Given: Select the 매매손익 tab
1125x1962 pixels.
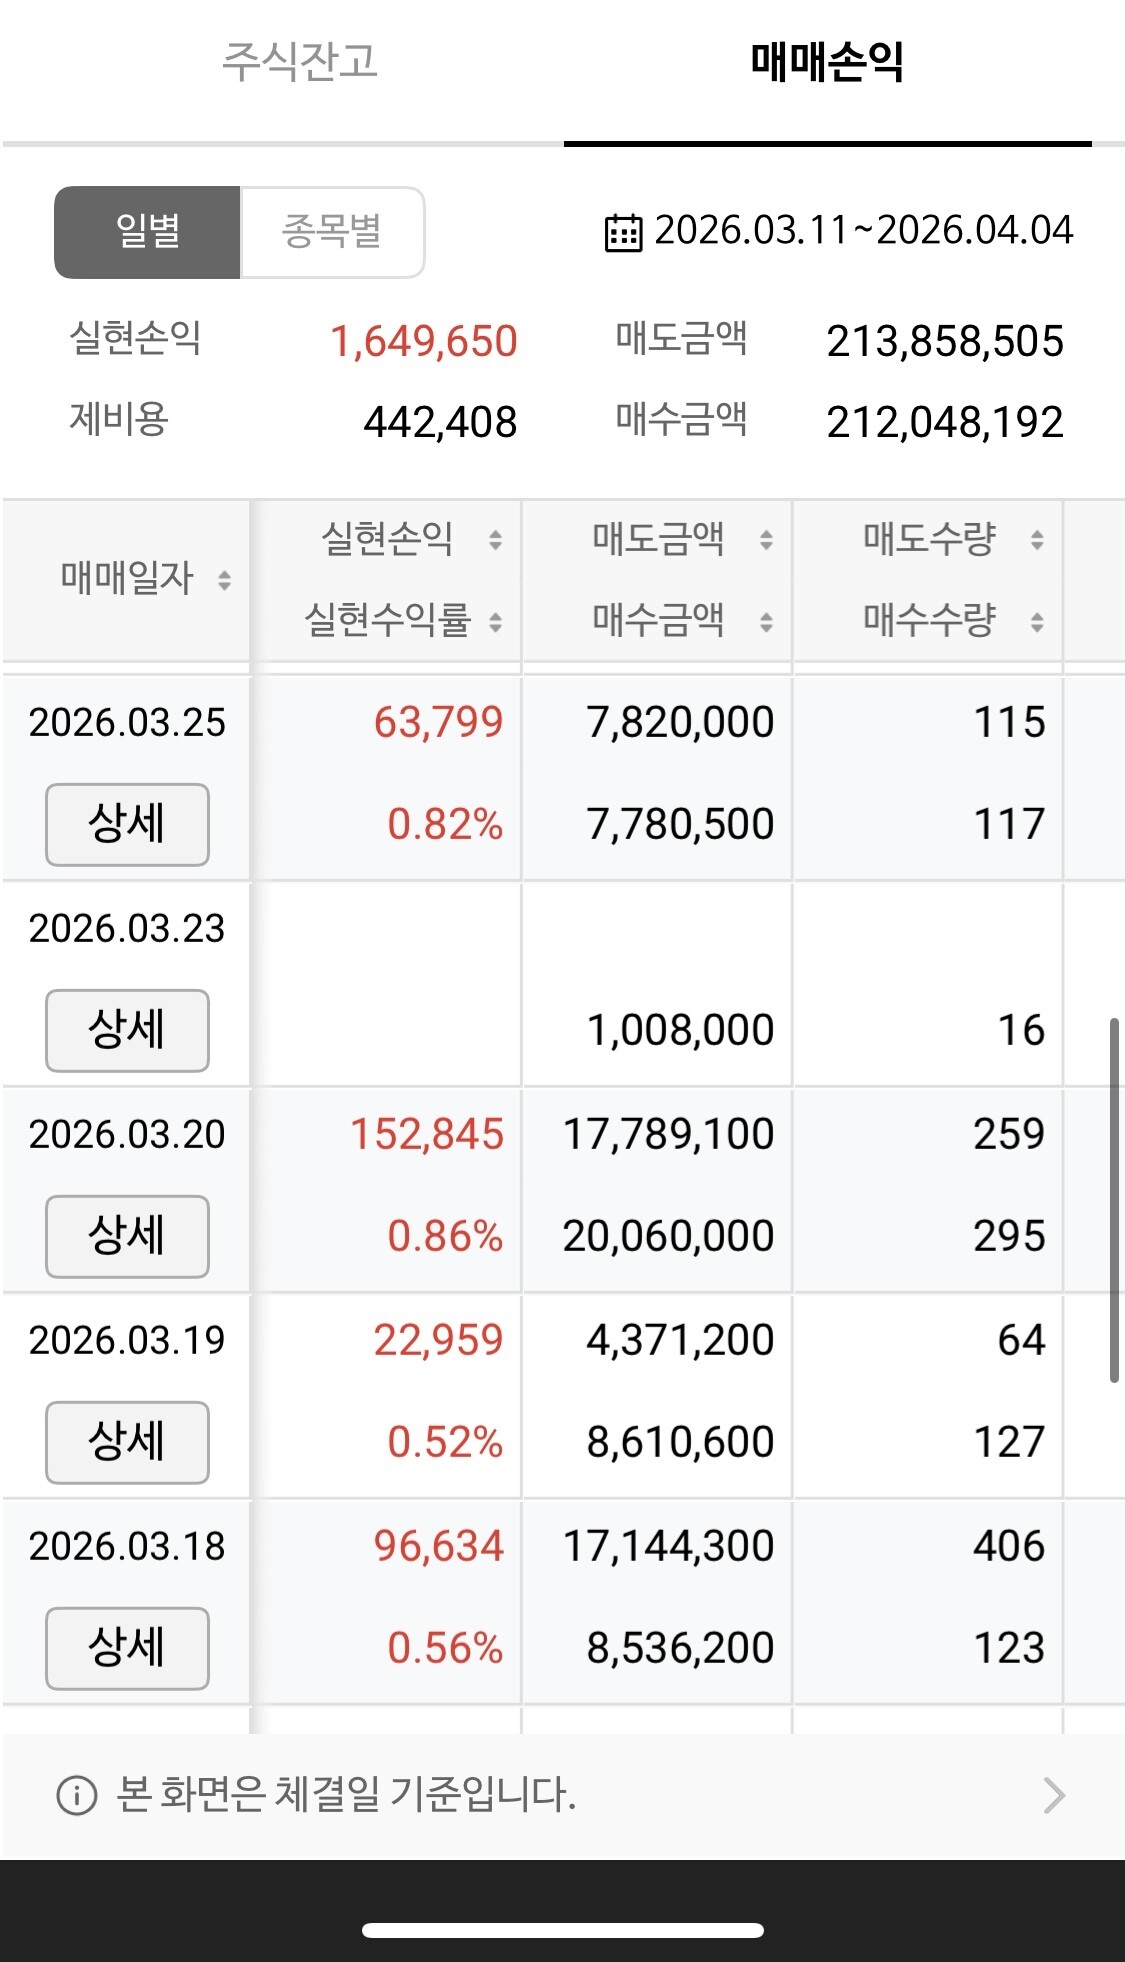Looking at the screenshot, I should 827,61.
